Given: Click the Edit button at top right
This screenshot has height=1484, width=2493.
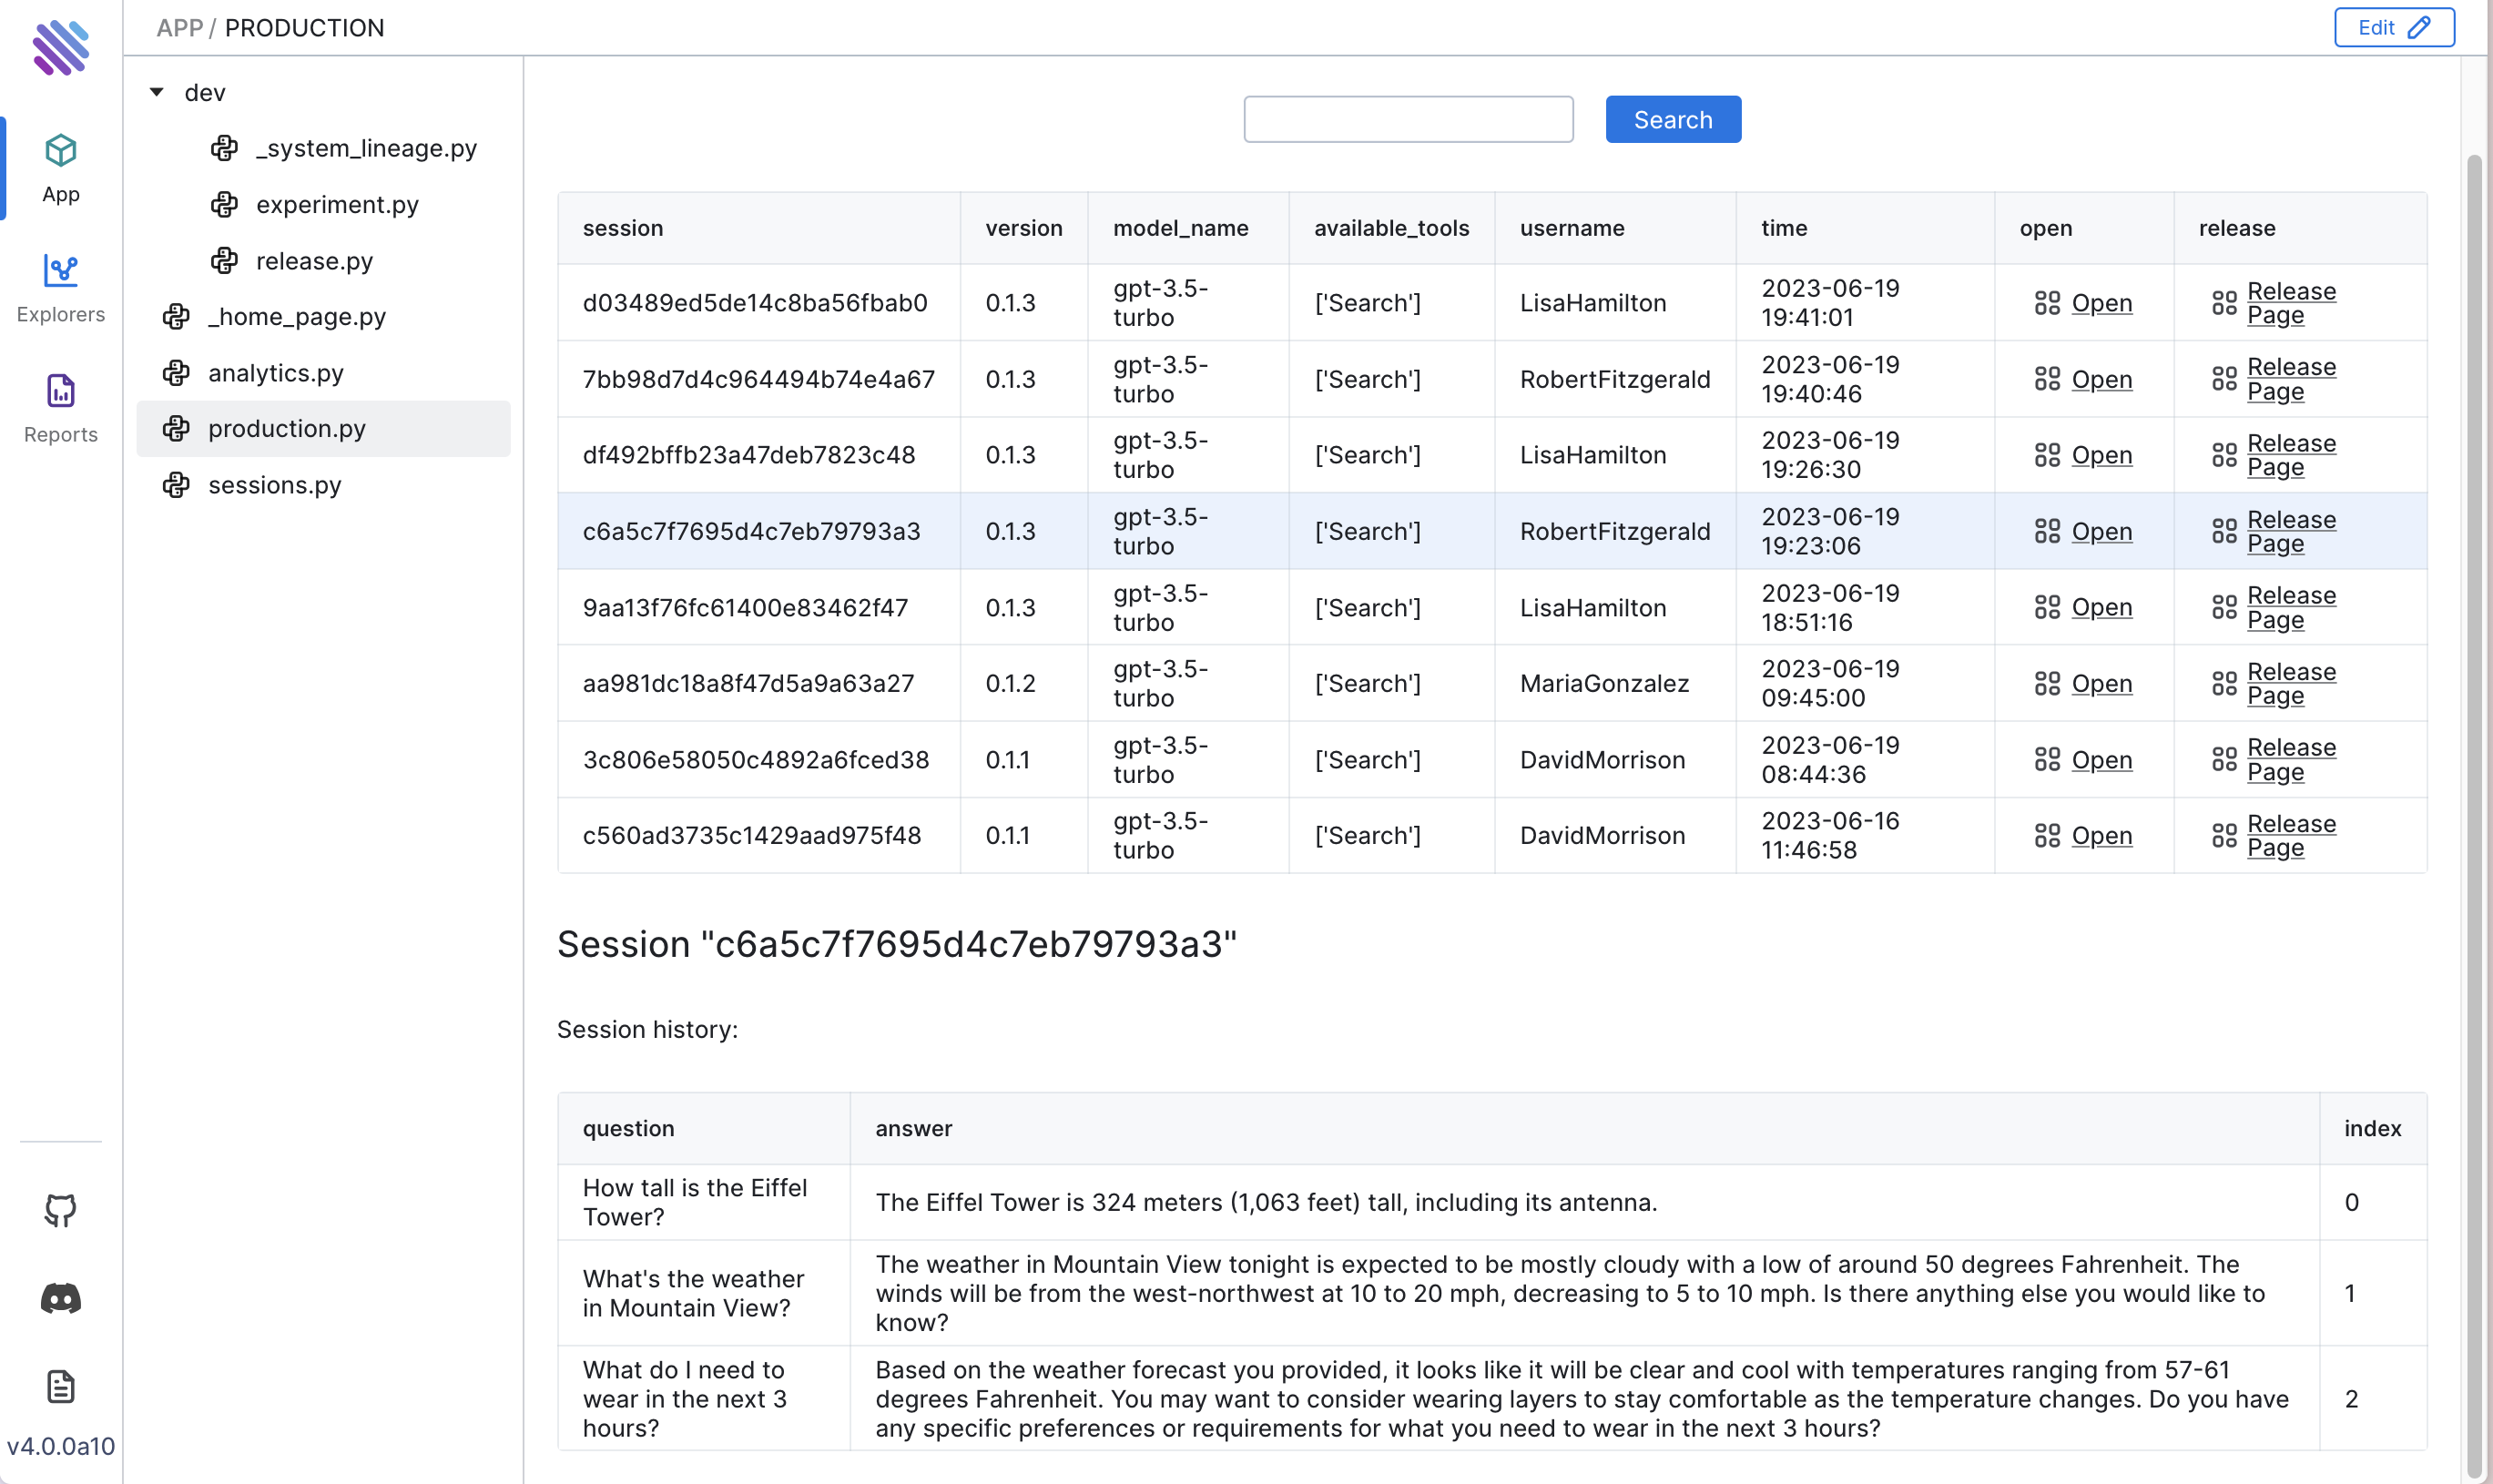Looking at the screenshot, I should click(2393, 27).
